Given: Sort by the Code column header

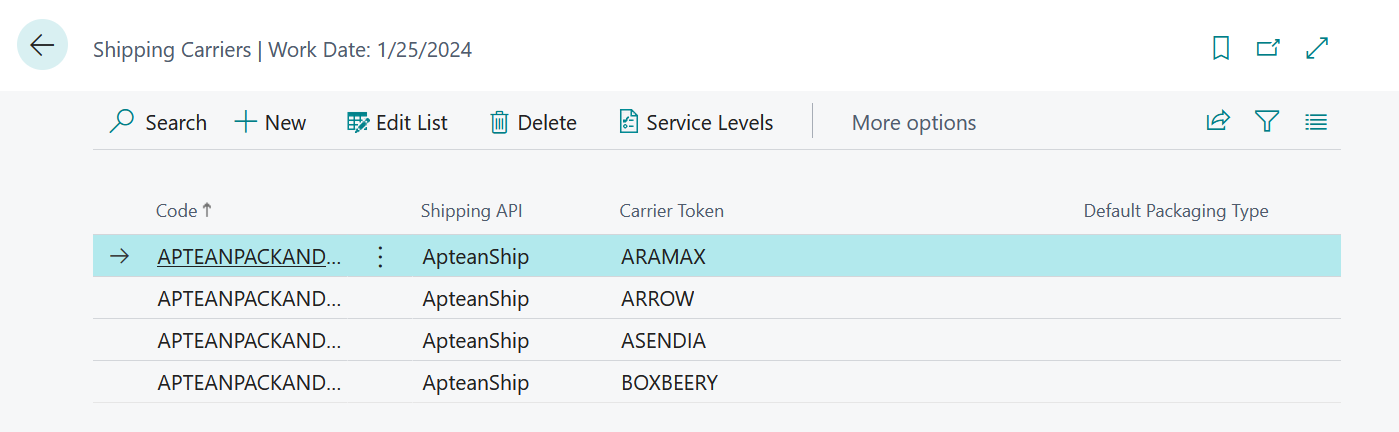Looking at the screenshot, I should click(177, 211).
